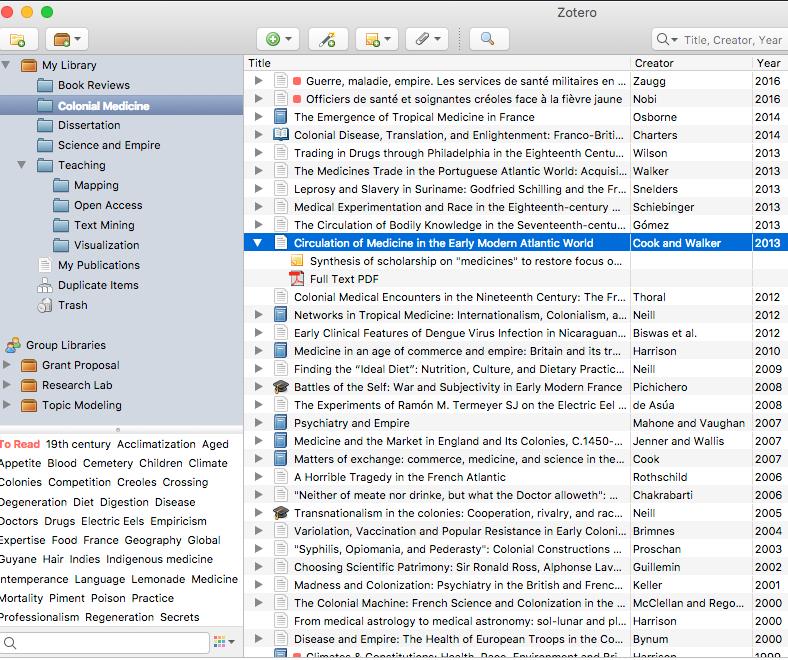Collapse Circulation of Medicine item

[258, 243]
